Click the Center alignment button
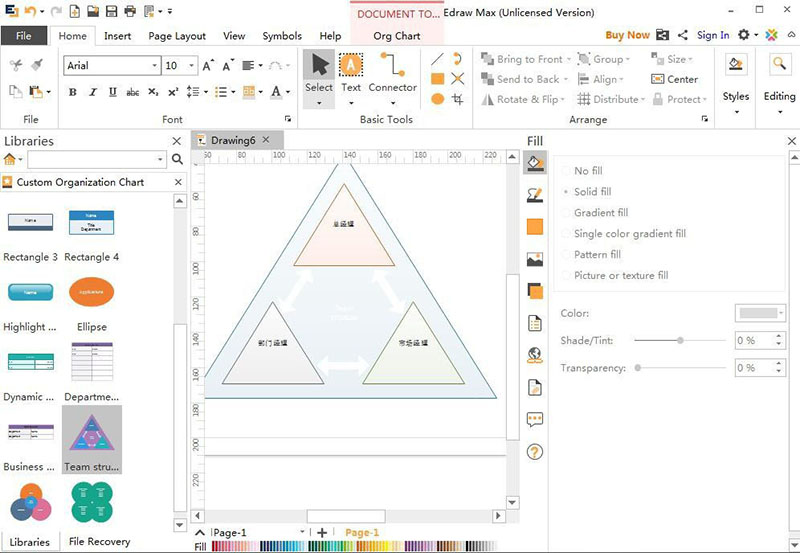This screenshot has width=800, height=553. coord(675,79)
